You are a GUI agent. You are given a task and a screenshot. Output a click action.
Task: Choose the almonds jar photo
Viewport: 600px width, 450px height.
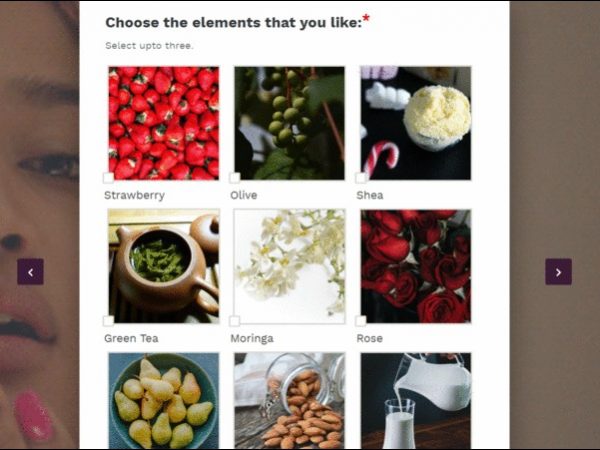tap(290, 401)
